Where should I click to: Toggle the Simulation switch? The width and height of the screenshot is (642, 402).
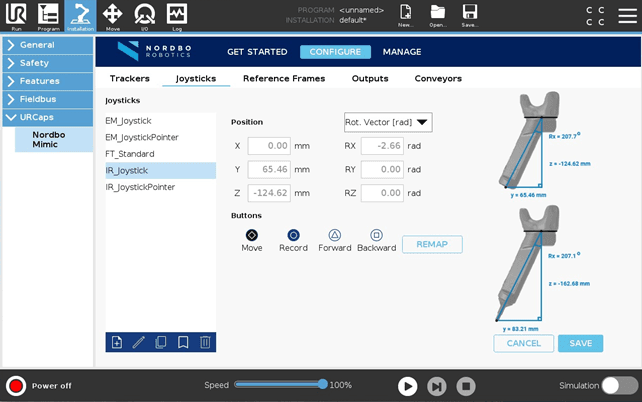tap(619, 385)
